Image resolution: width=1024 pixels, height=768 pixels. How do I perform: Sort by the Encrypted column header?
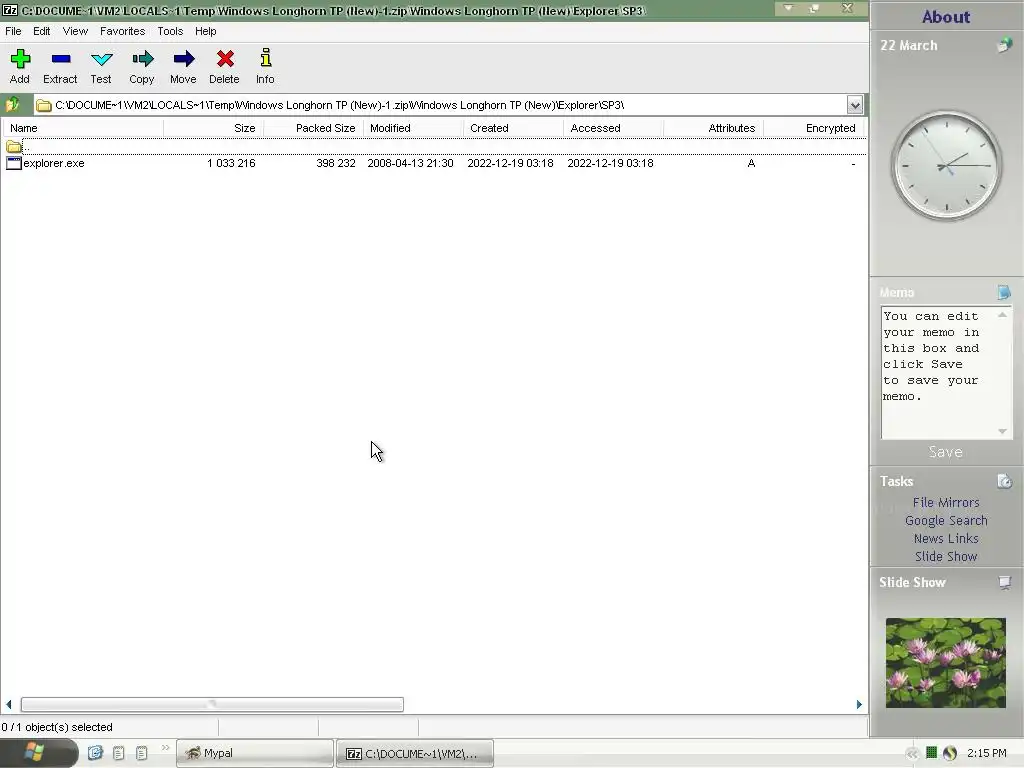(x=813, y=128)
